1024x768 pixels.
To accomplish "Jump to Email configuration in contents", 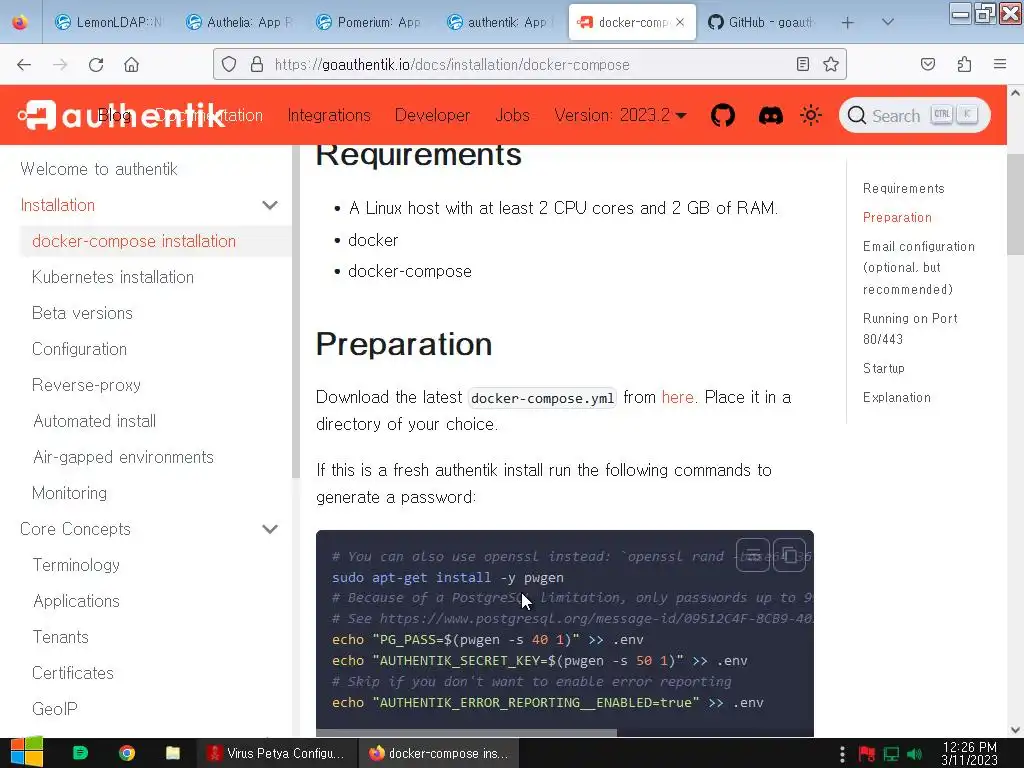I will pos(919,268).
